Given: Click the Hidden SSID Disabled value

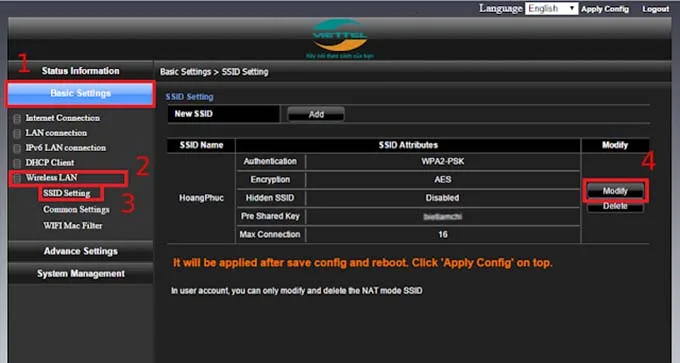Looking at the screenshot, I should pyautogui.click(x=443, y=198).
